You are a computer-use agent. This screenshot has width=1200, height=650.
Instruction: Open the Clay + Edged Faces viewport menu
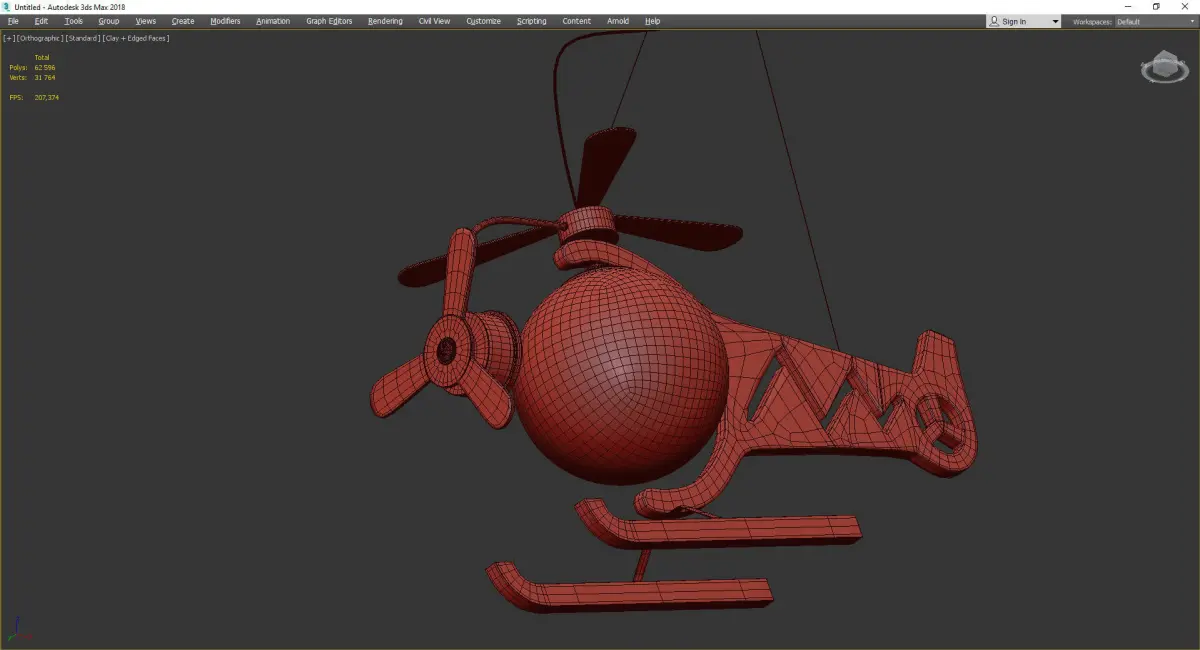pos(136,38)
